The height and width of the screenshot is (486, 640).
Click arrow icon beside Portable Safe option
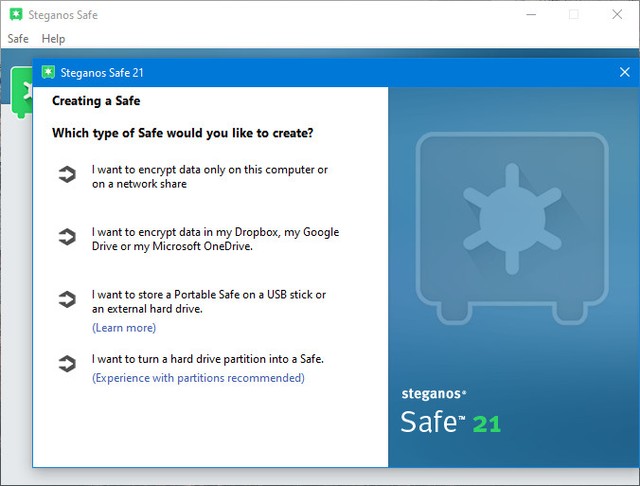pyautogui.click(x=67, y=300)
